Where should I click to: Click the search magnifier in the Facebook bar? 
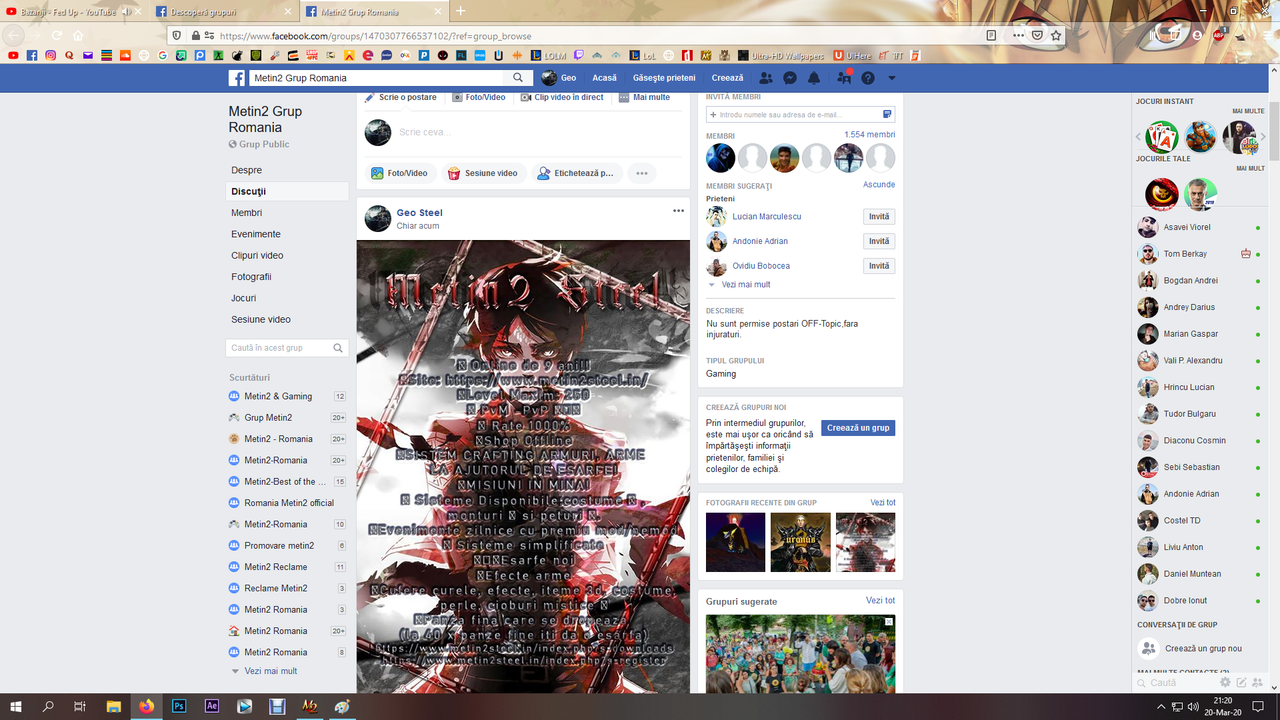[518, 78]
